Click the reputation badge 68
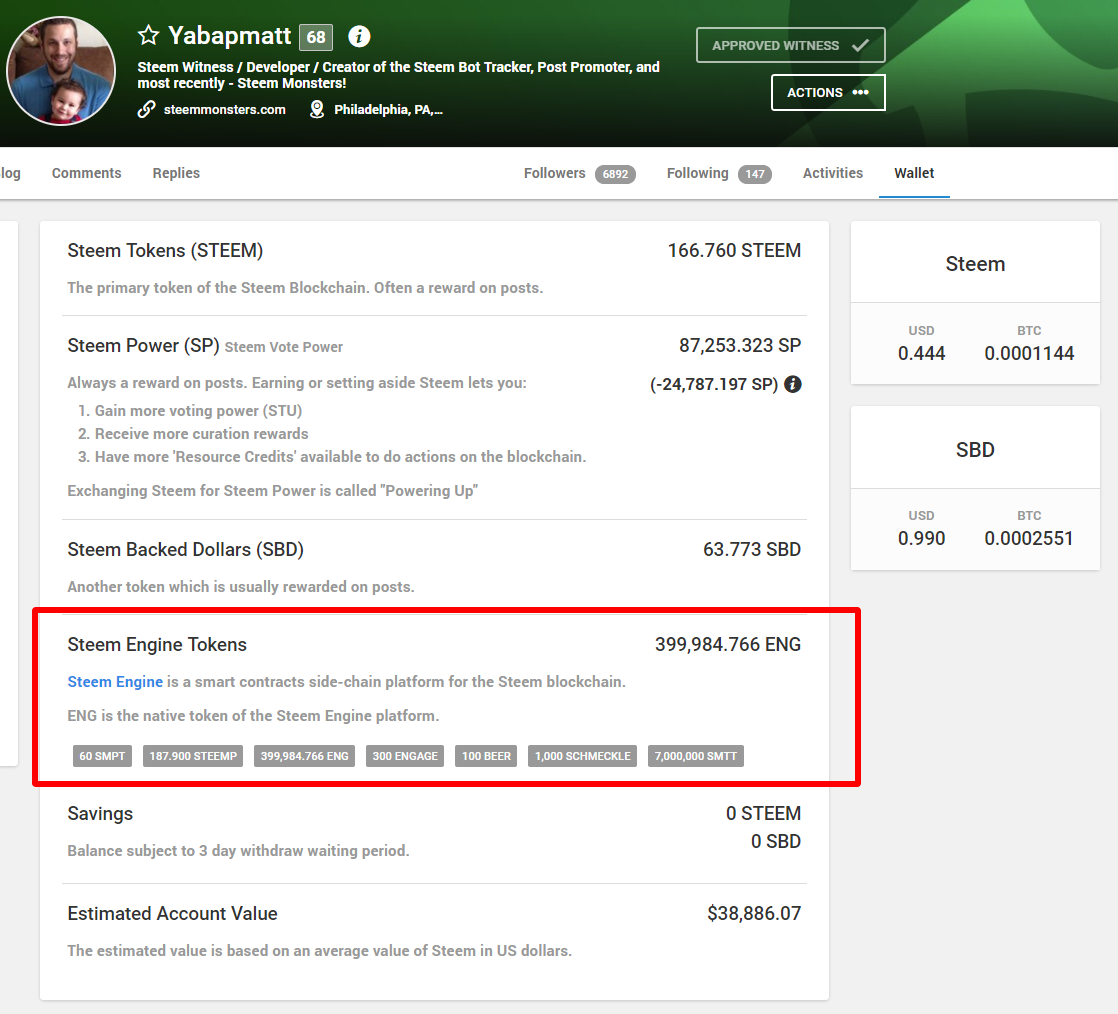Screen dimensions: 1118x1014 [x=316, y=37]
